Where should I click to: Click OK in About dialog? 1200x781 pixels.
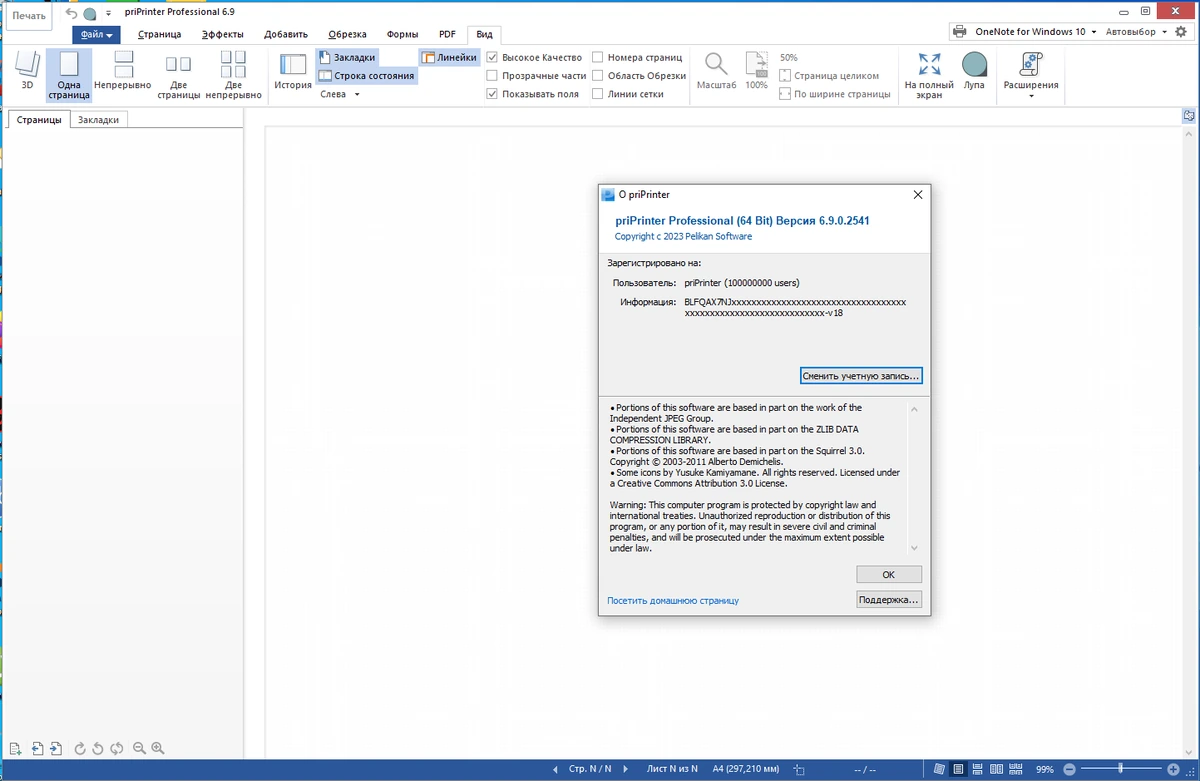pos(889,575)
